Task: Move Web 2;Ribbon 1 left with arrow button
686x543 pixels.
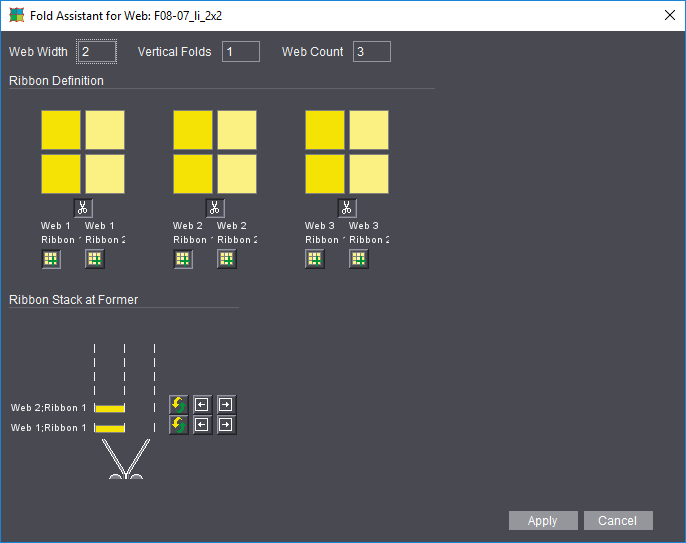Action: coord(202,405)
